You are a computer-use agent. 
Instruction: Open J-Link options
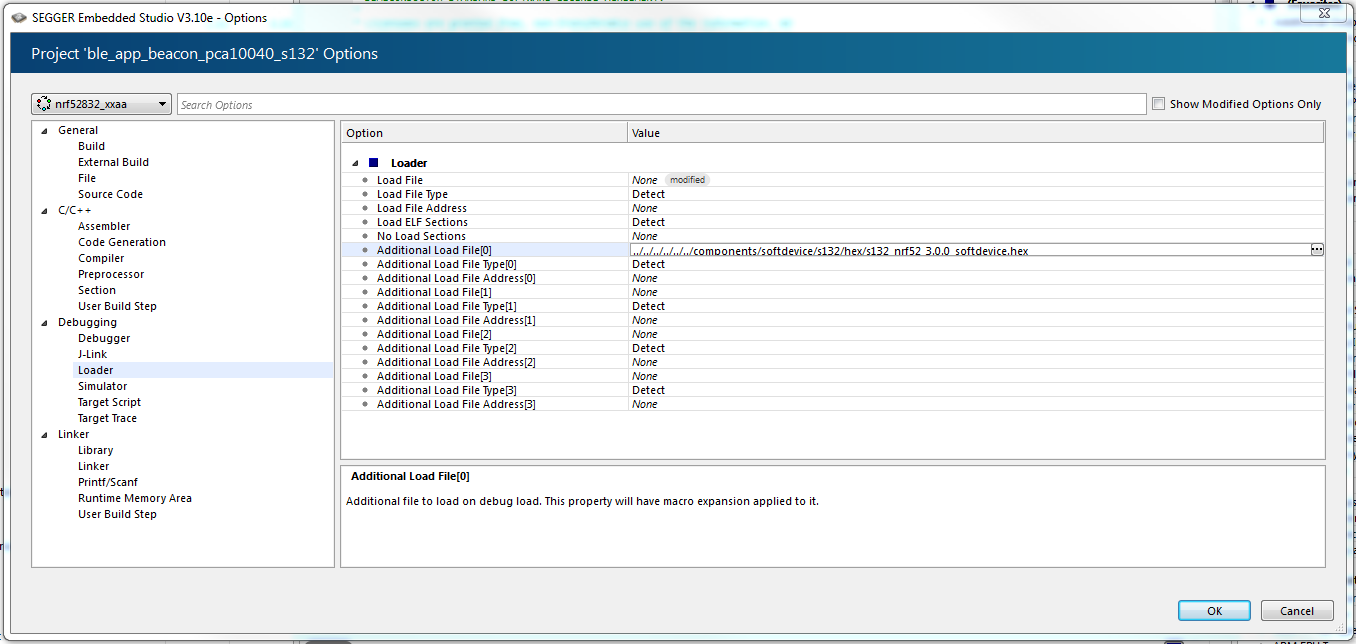[92, 354]
